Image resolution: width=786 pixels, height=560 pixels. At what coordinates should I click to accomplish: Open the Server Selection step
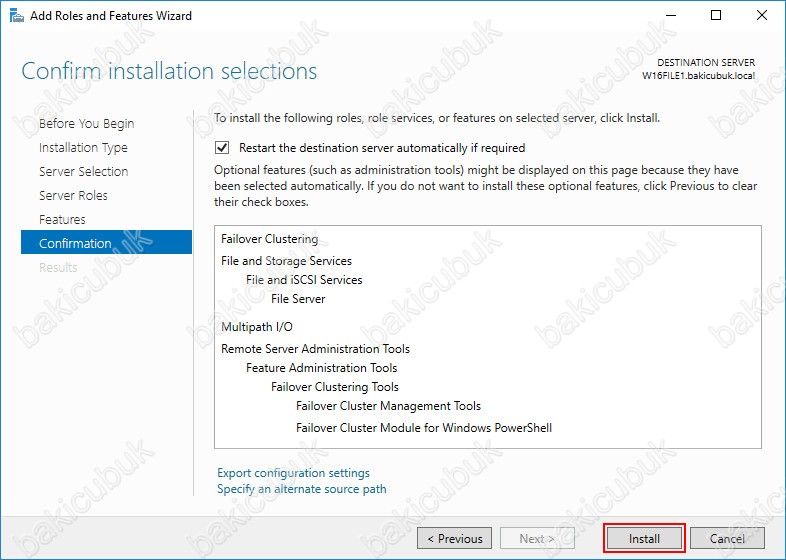pyautogui.click(x=83, y=172)
